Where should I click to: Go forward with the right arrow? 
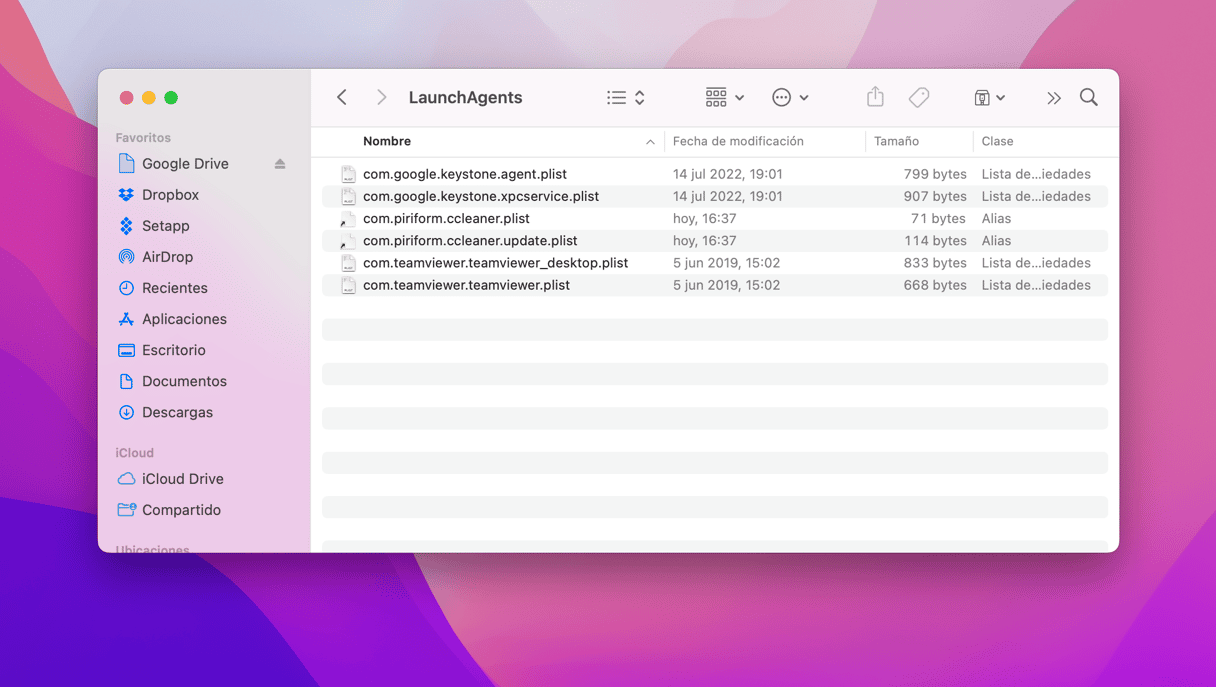coord(381,97)
